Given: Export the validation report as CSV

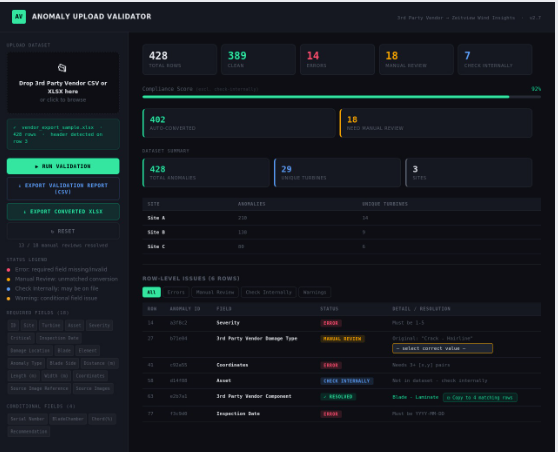Looking at the screenshot, I should click(63, 189).
